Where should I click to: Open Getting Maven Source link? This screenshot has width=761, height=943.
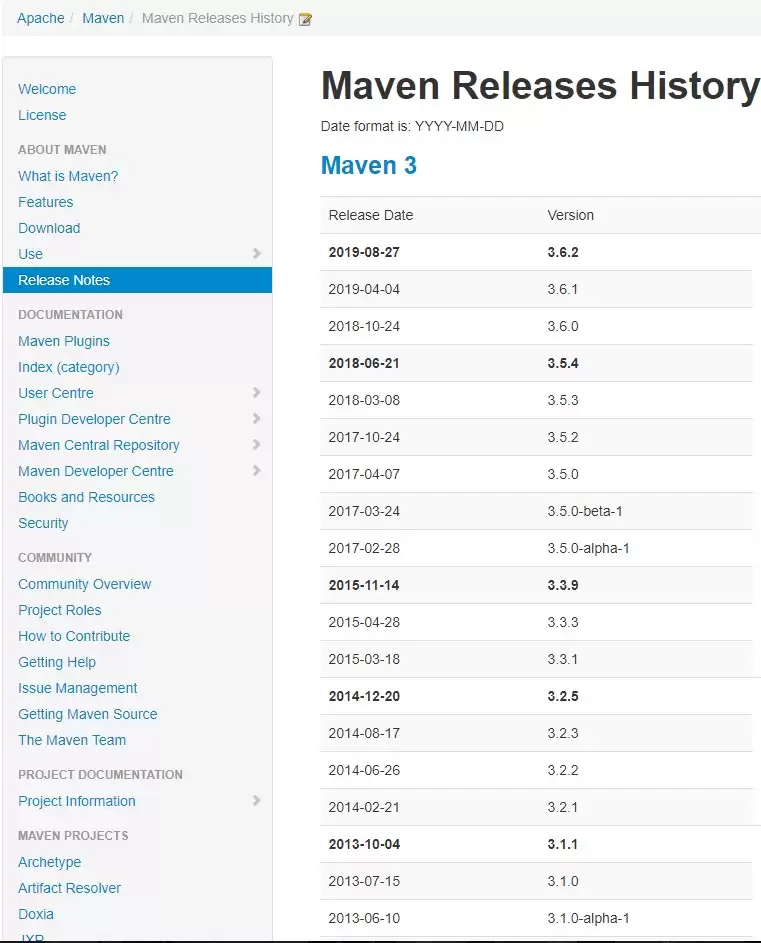(88, 714)
